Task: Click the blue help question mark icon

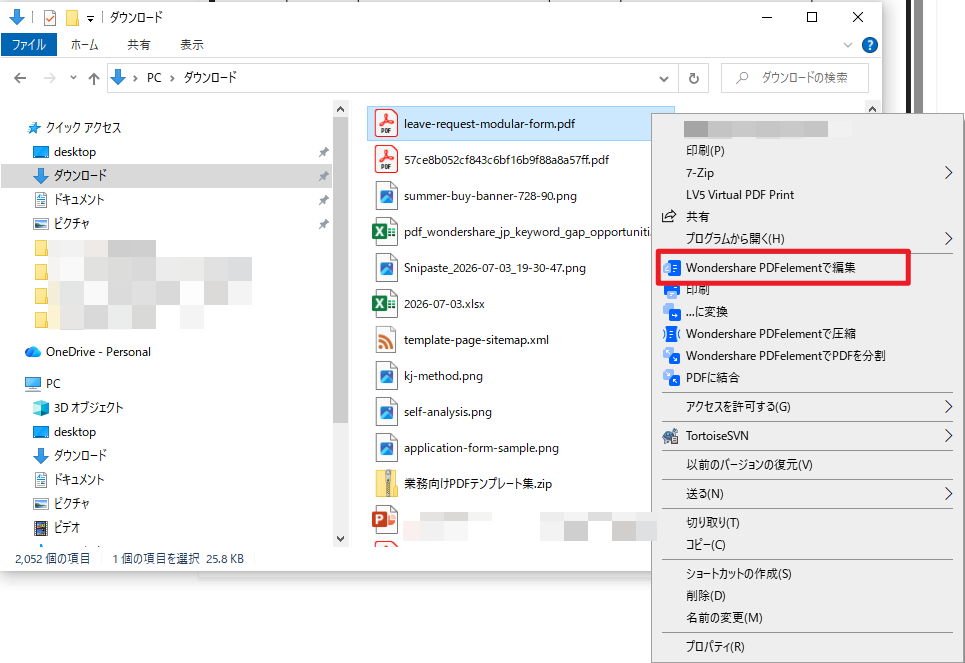Action: point(870,45)
